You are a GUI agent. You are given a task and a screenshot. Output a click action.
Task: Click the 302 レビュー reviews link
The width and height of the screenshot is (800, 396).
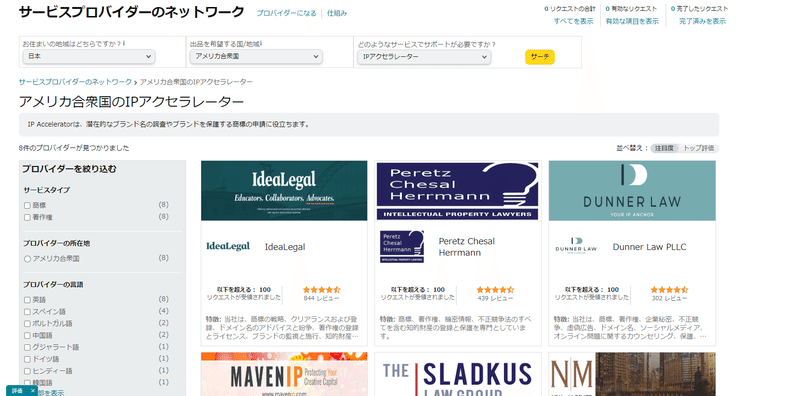669,299
